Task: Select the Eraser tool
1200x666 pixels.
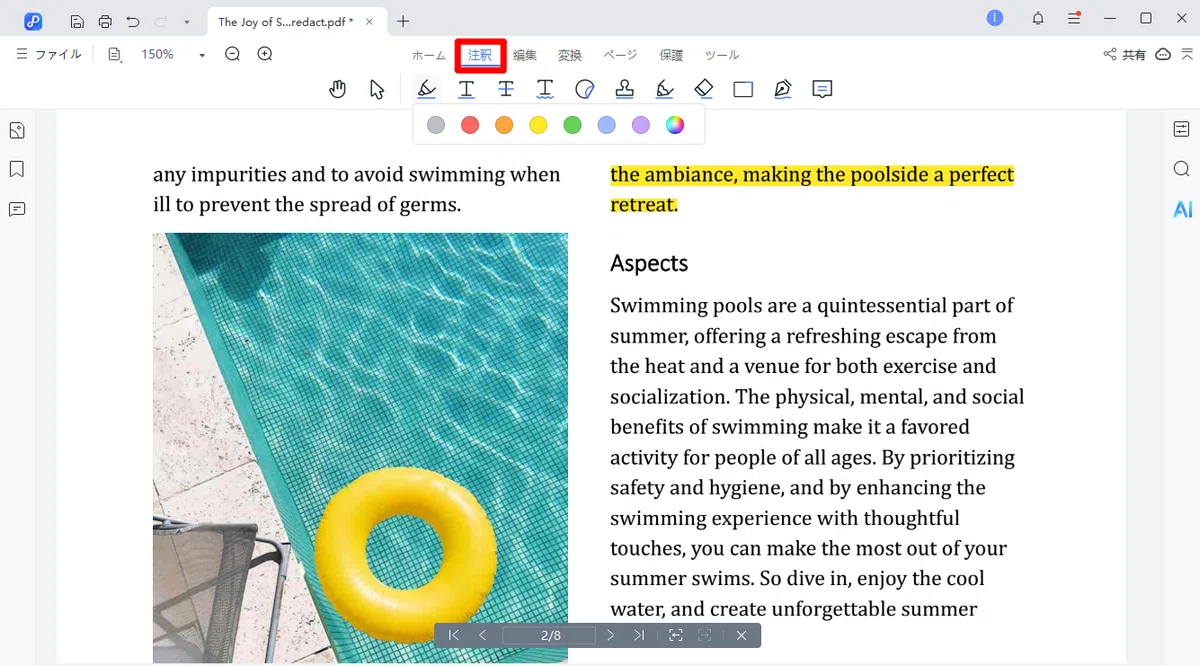Action: click(x=704, y=89)
